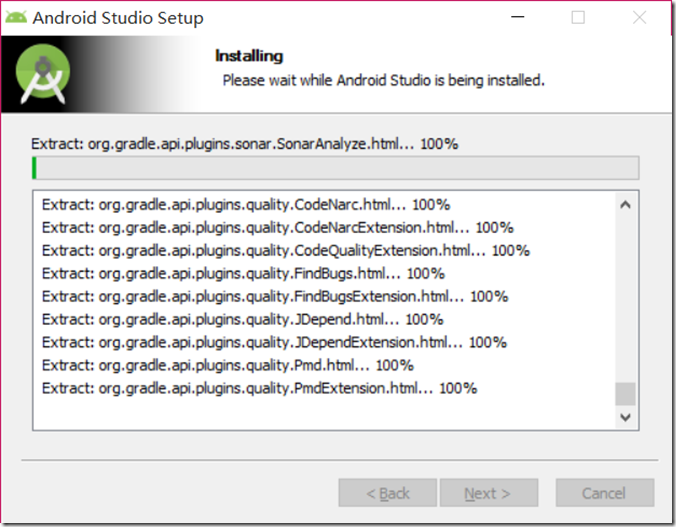Go back with the < Back button
Screen dimensions: 676x527
point(388,493)
